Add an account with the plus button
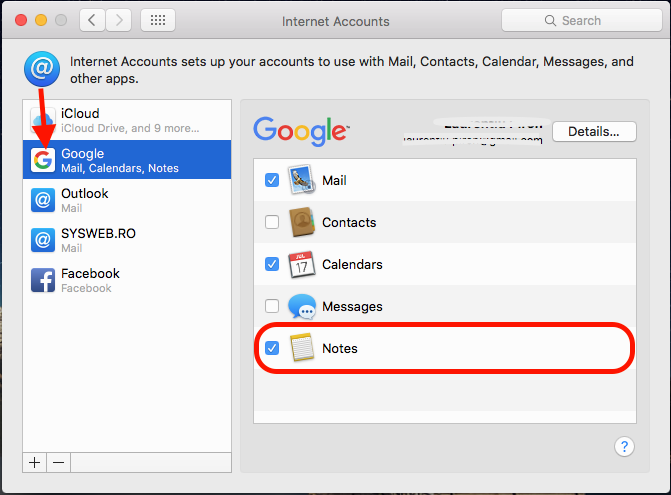 click(35, 462)
